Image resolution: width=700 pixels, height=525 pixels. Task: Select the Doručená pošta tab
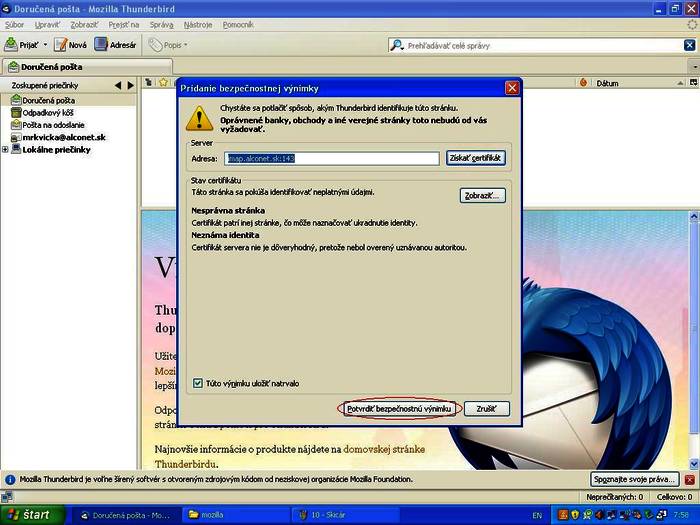coord(87,67)
